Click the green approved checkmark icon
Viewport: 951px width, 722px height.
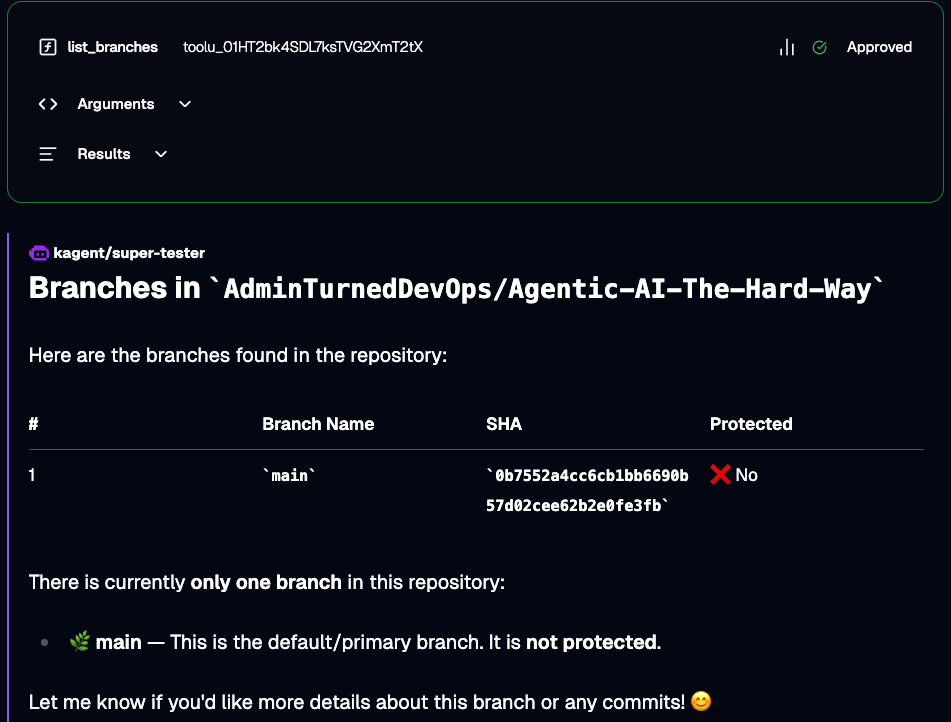click(820, 47)
